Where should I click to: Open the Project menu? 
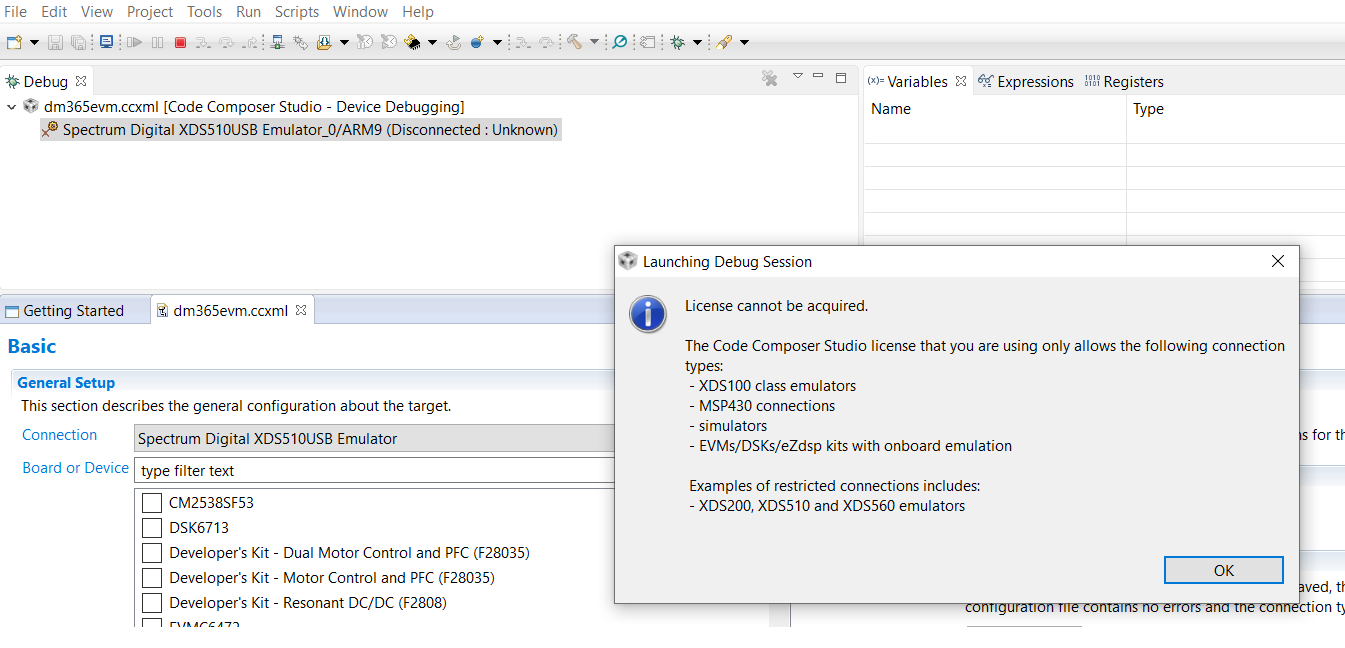tap(150, 12)
